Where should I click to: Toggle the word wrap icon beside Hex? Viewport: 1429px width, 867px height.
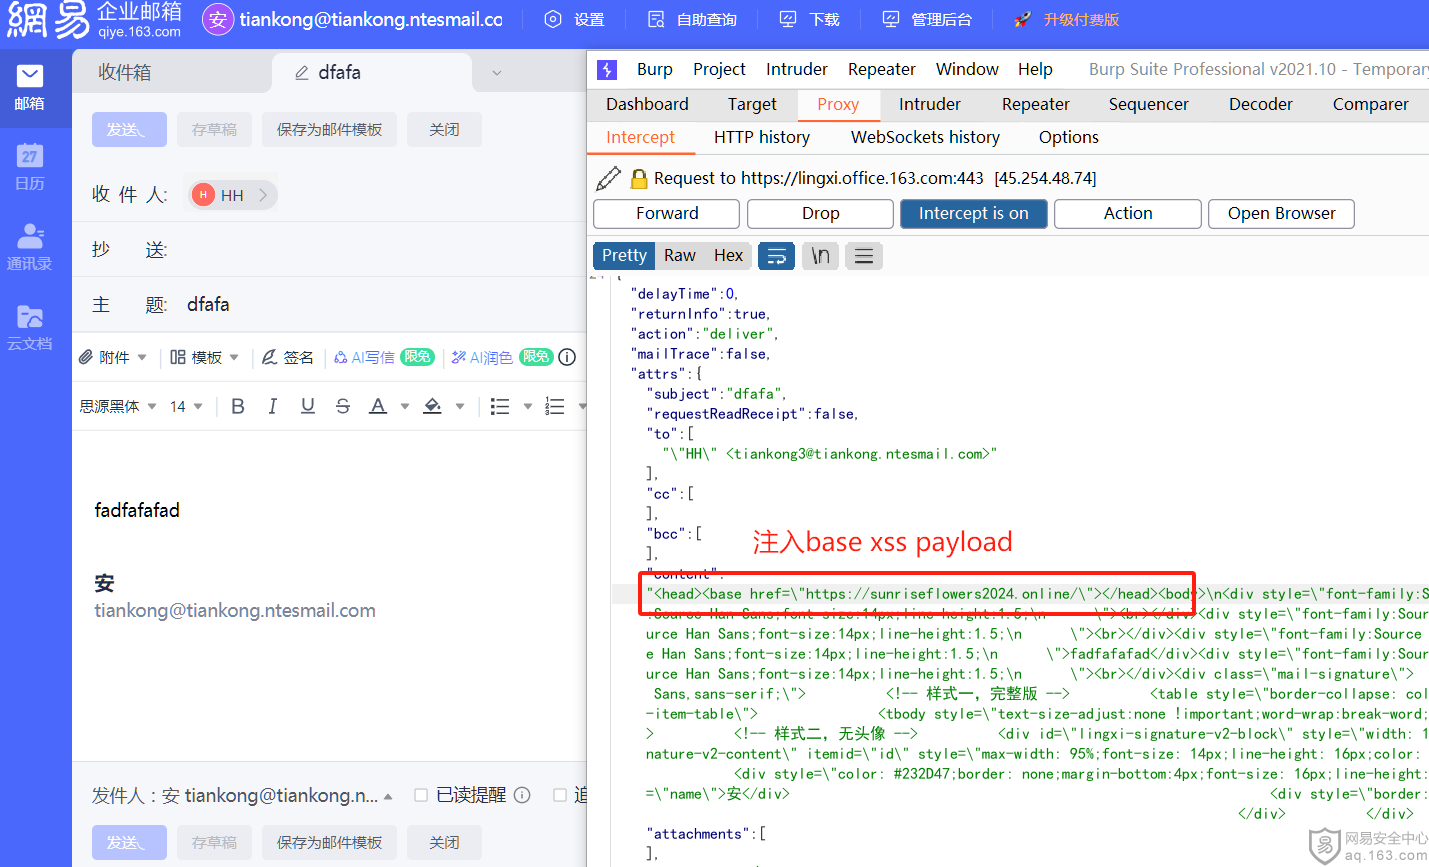tap(777, 256)
